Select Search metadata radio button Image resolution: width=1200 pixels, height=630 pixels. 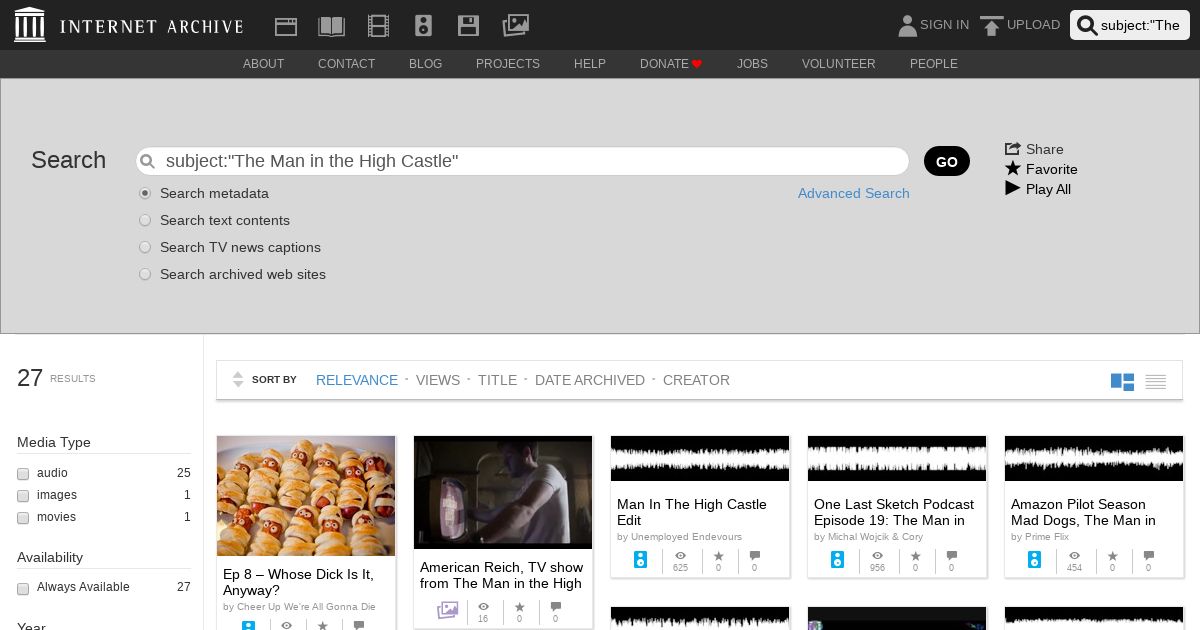[x=145, y=193]
